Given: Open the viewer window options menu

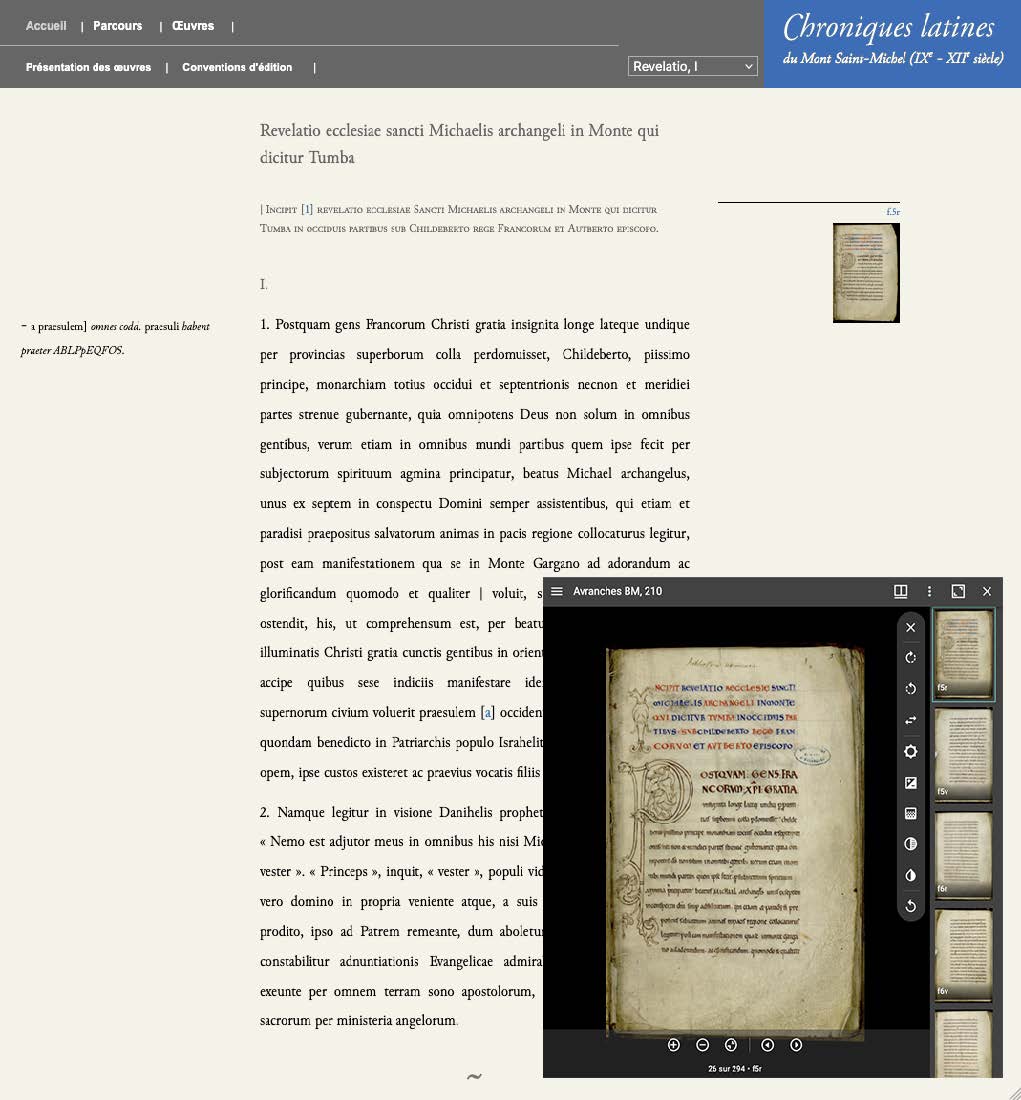Looking at the screenshot, I should pos(929,591).
